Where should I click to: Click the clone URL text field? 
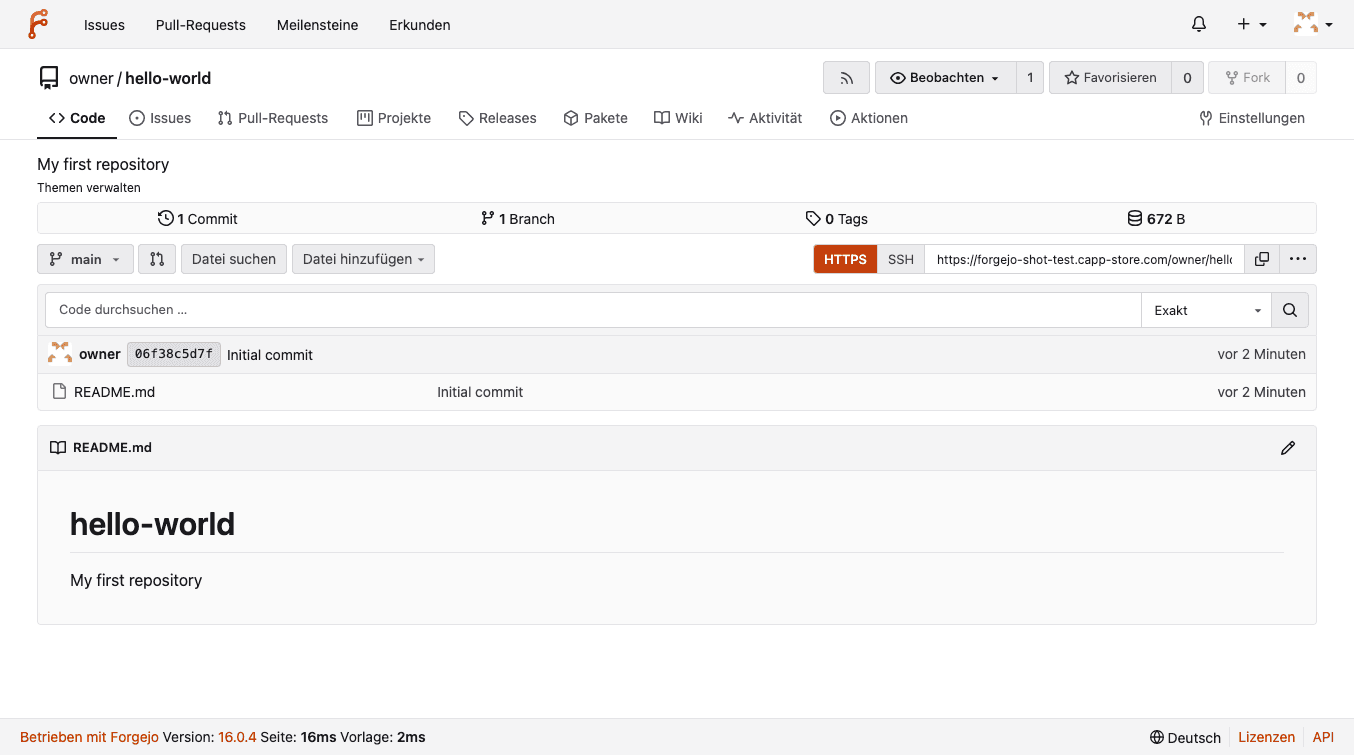click(1084, 259)
